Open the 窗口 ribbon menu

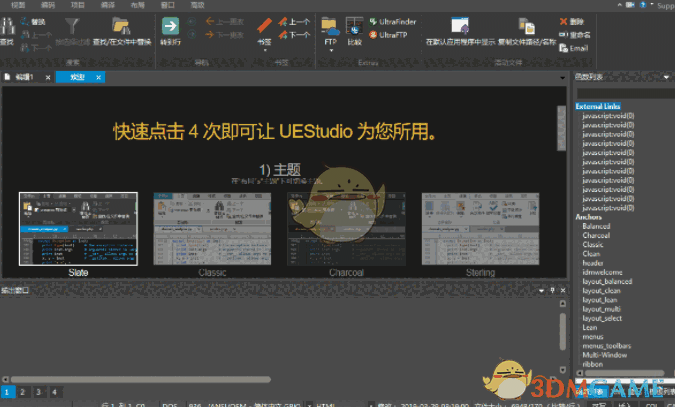[x=167, y=5]
